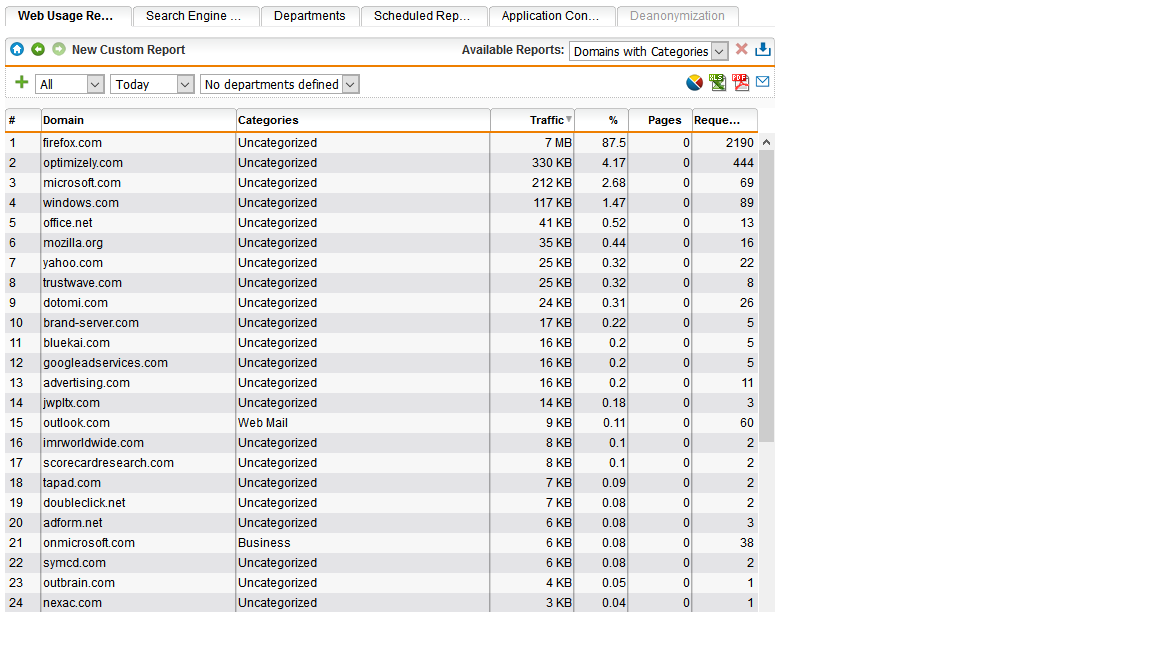The width and height of the screenshot is (1152, 648).
Task: Select mozilla.org domain
Action: (73, 243)
